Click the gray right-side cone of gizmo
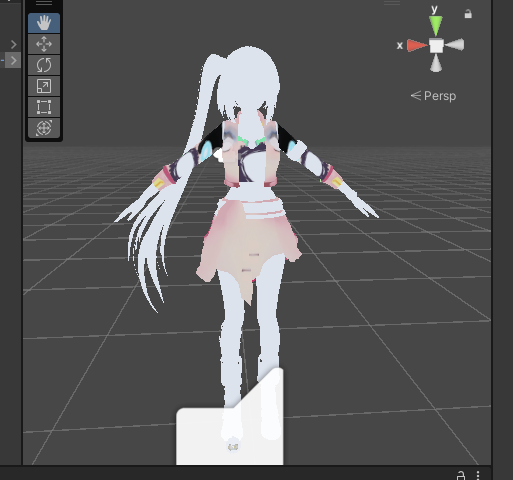Screen dimensions: 513x480 pyautogui.click(x=455, y=45)
